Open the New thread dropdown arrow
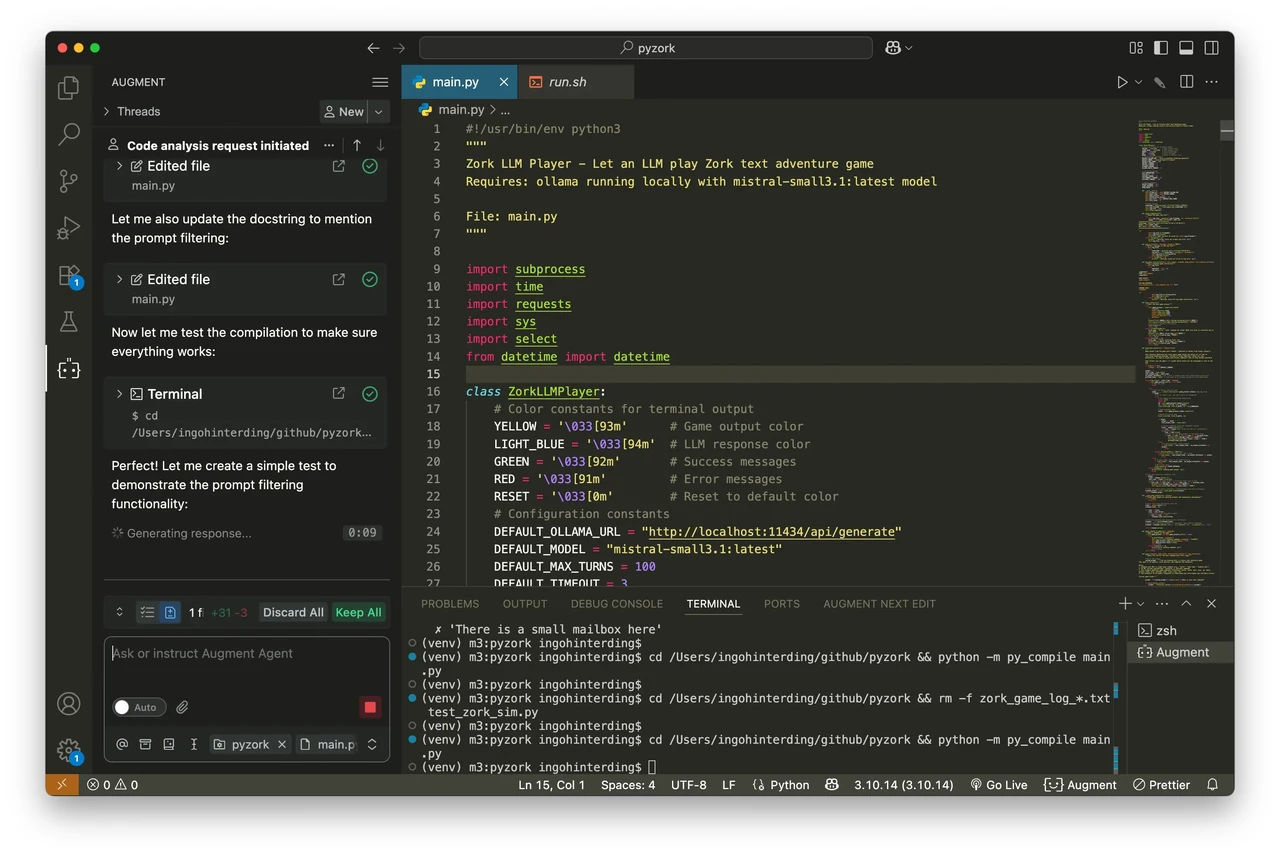Viewport: 1280px width, 856px height. click(379, 112)
